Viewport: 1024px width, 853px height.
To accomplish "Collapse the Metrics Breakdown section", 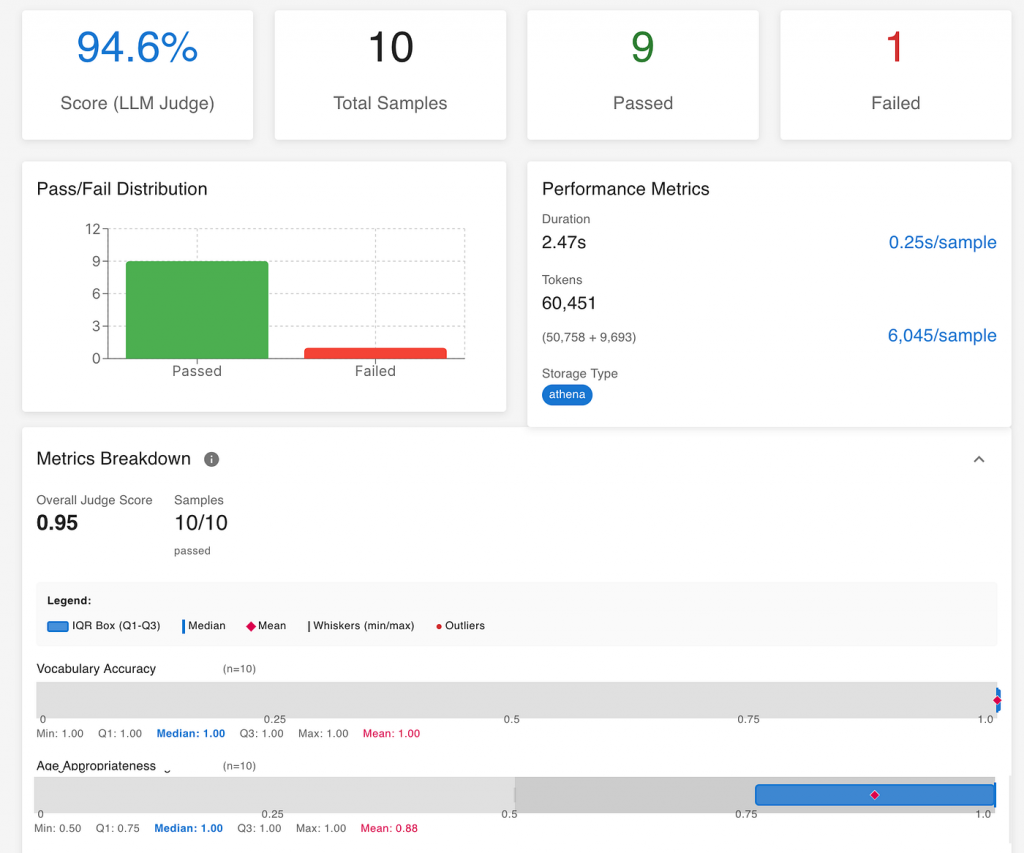I will pyautogui.click(x=979, y=459).
